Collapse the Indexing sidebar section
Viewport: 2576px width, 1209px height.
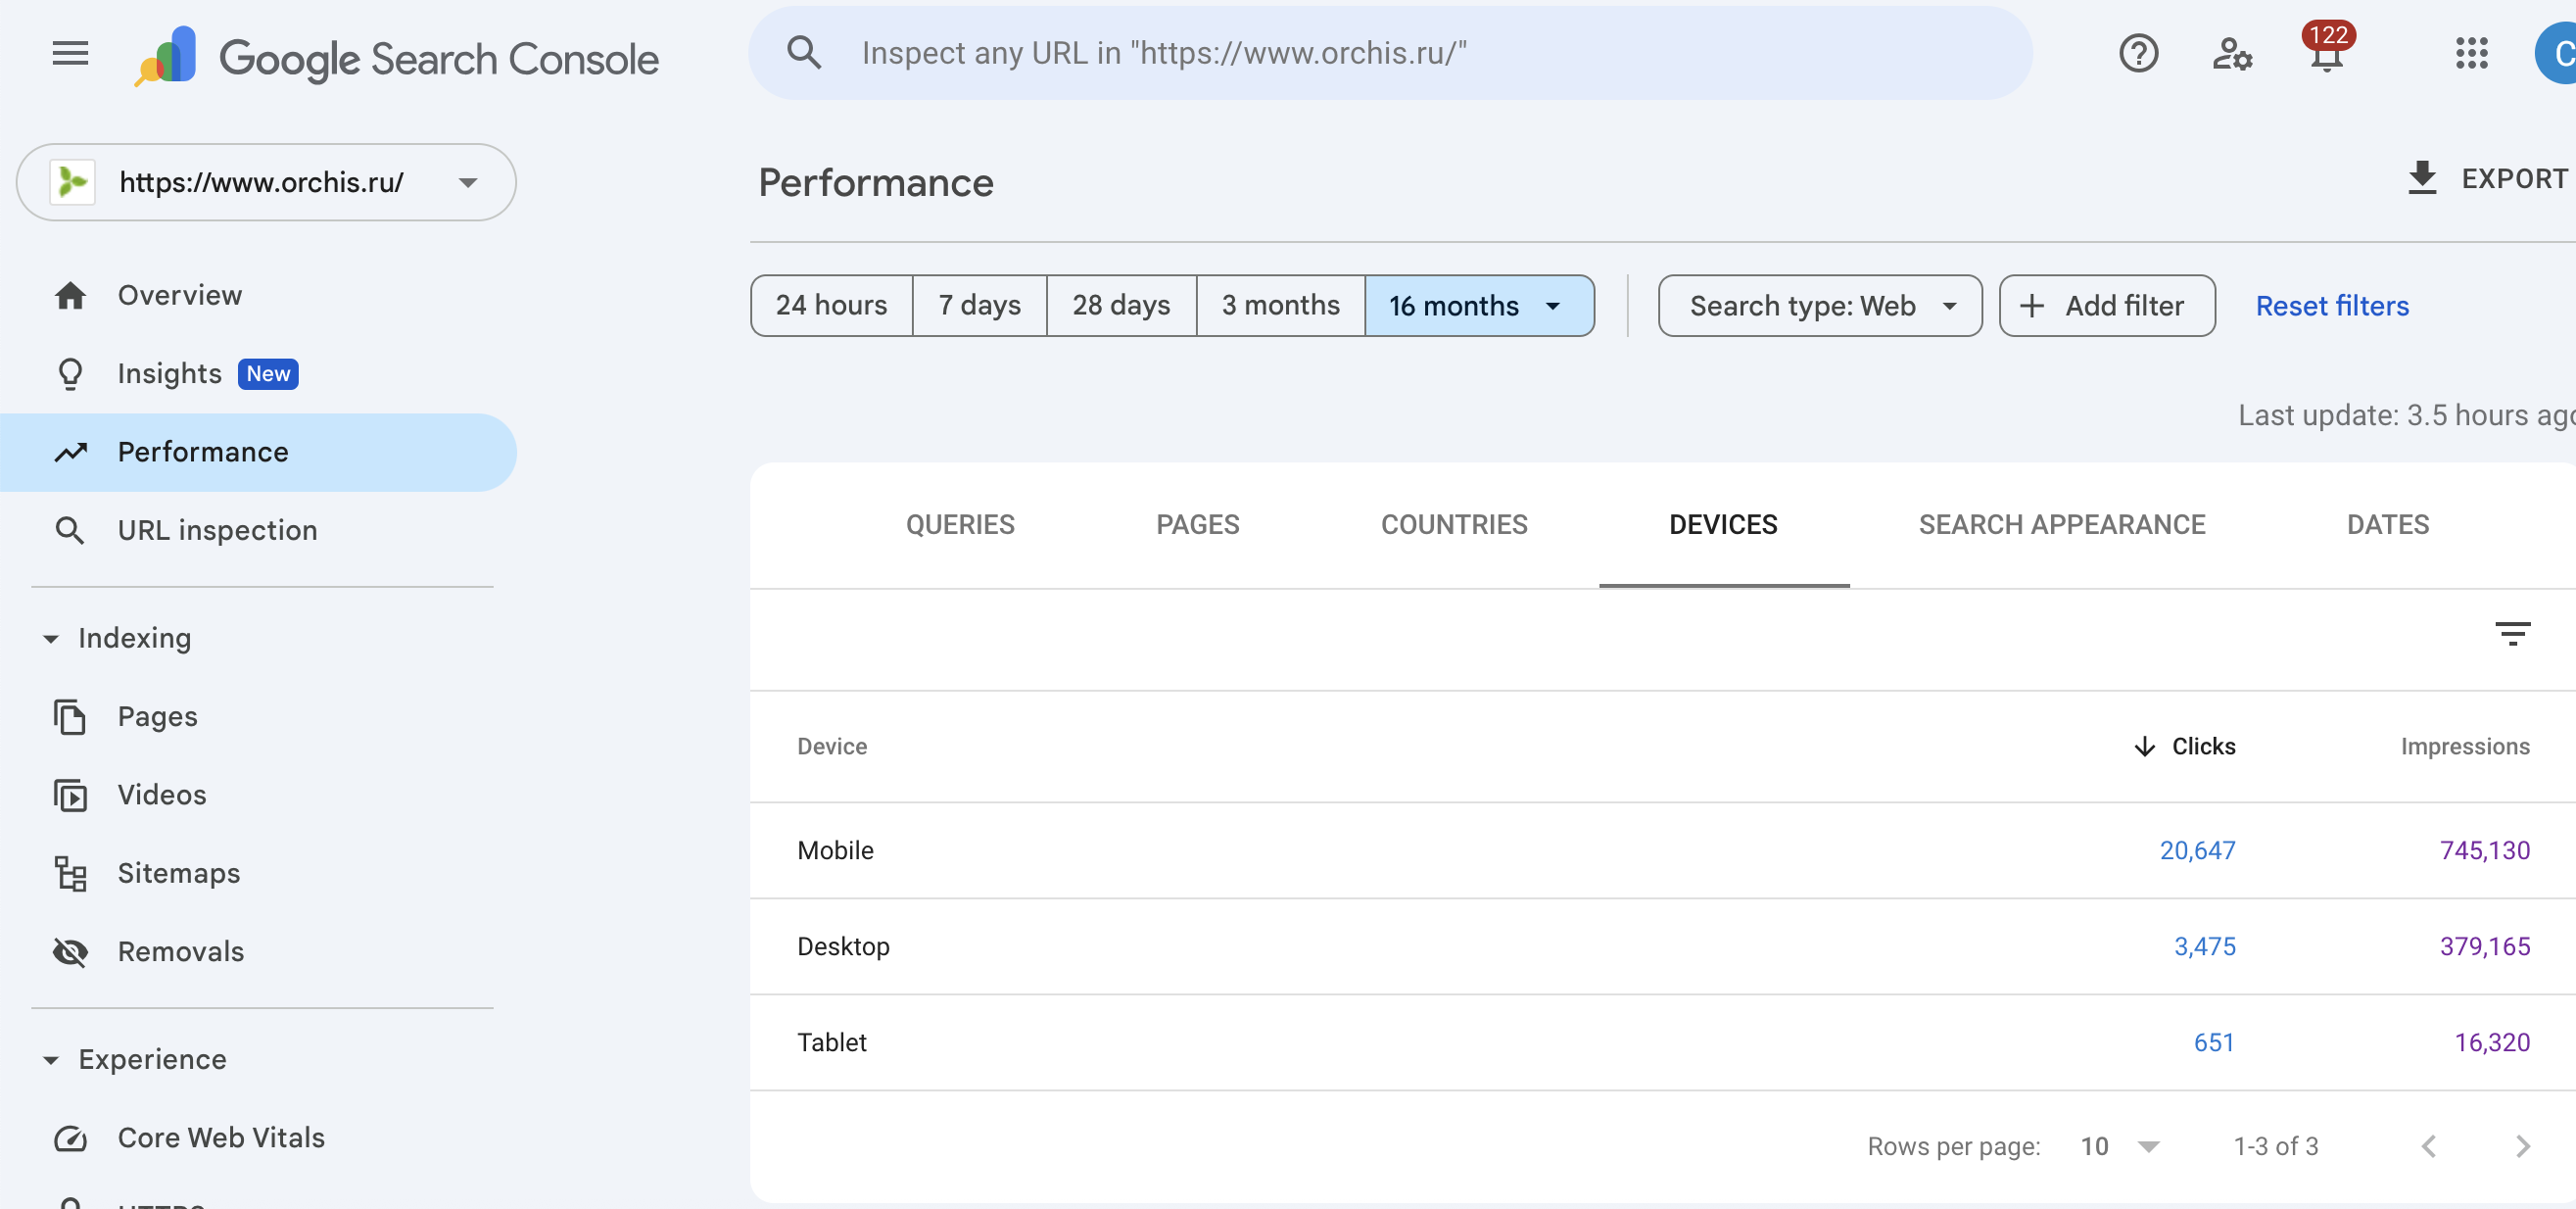click(x=51, y=638)
